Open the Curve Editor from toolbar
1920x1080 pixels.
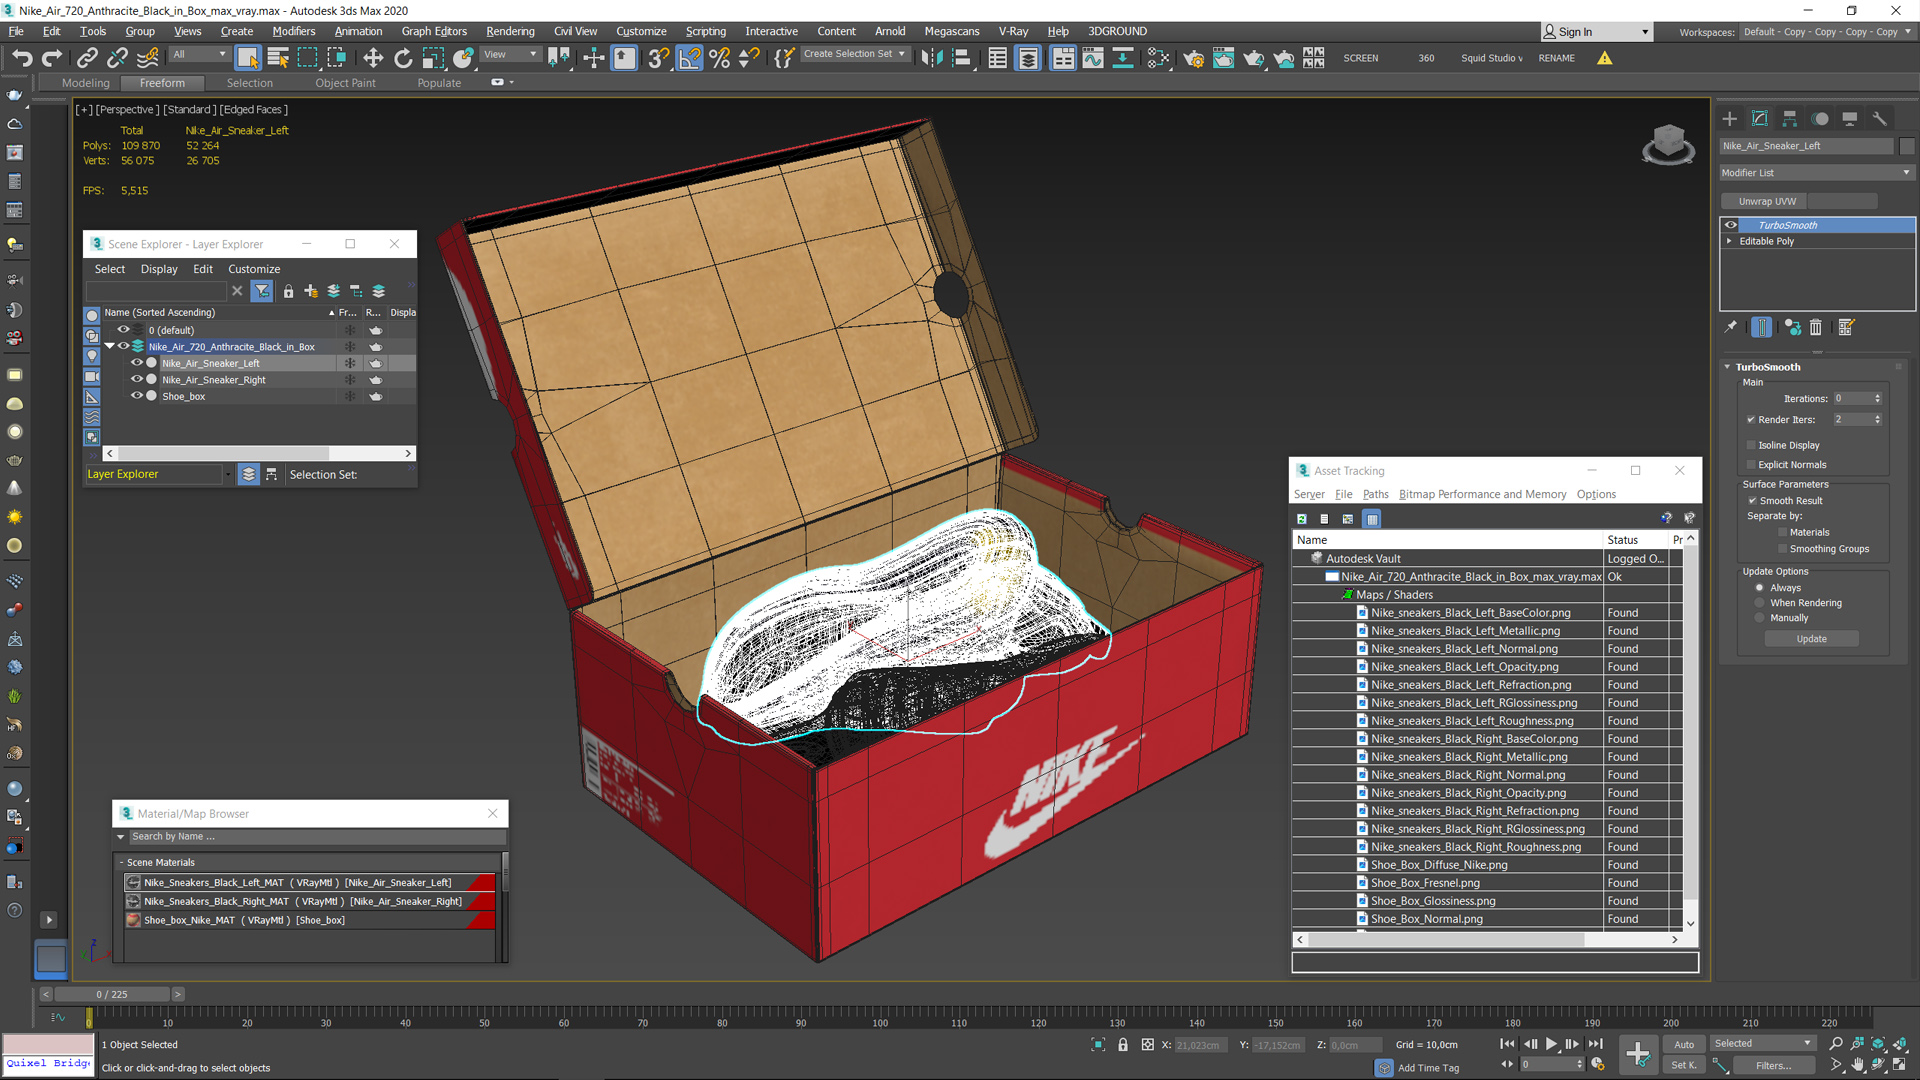coord(1093,58)
